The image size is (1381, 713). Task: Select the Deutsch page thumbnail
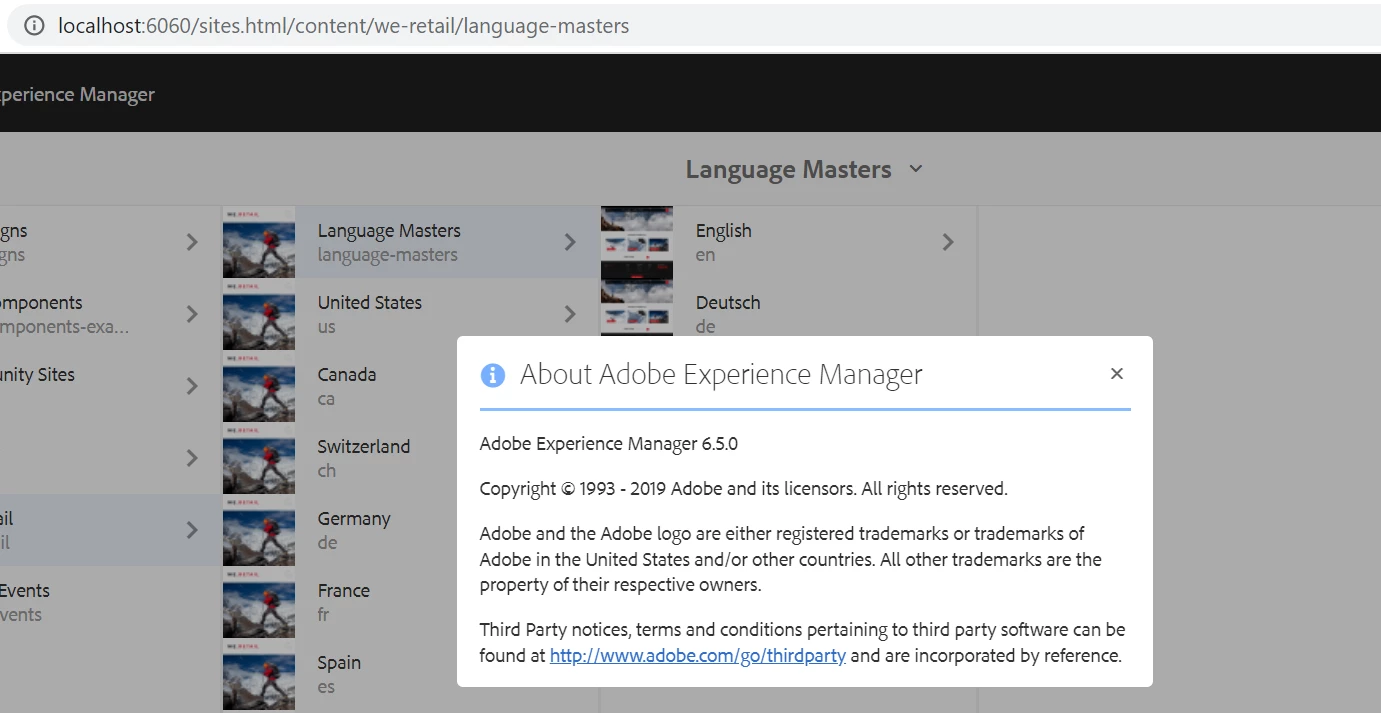[x=637, y=308]
